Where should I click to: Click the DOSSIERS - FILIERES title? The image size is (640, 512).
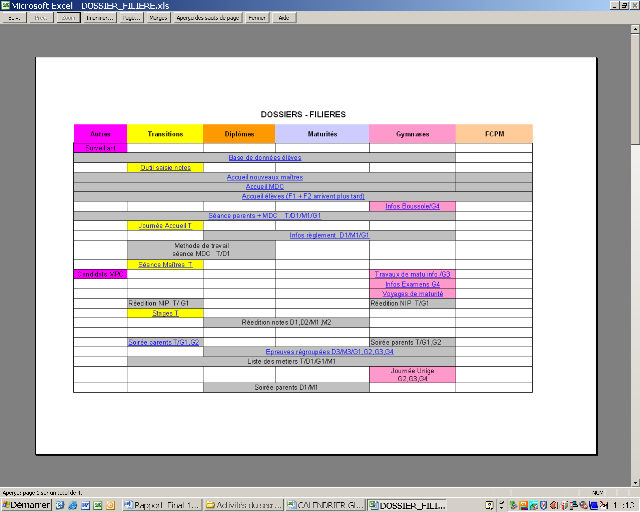point(303,114)
